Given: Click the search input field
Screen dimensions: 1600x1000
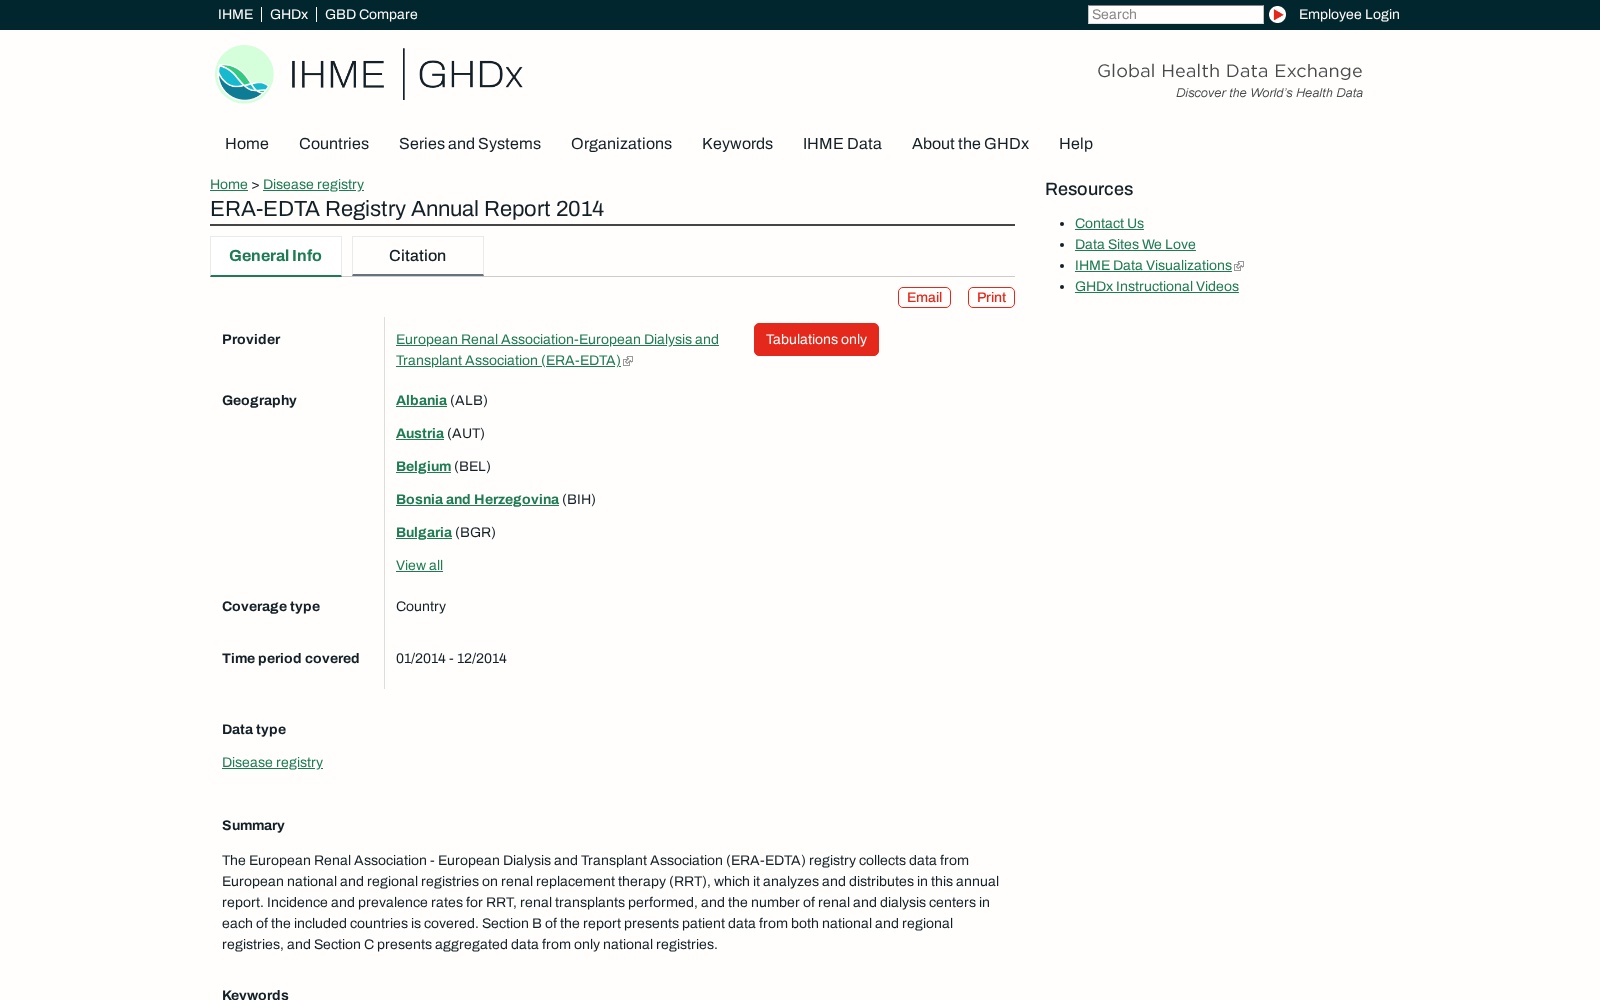Looking at the screenshot, I should (x=1175, y=15).
